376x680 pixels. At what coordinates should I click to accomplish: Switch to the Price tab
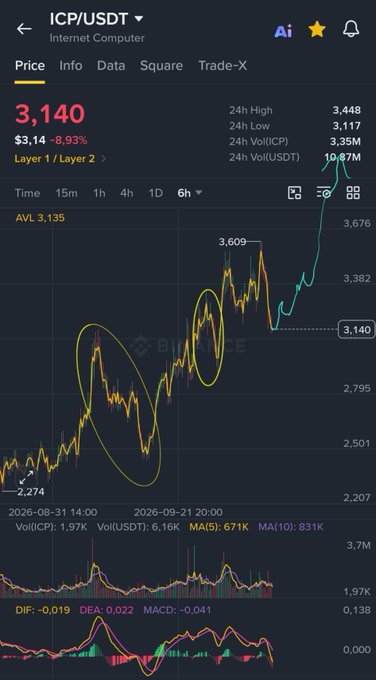pyautogui.click(x=30, y=65)
